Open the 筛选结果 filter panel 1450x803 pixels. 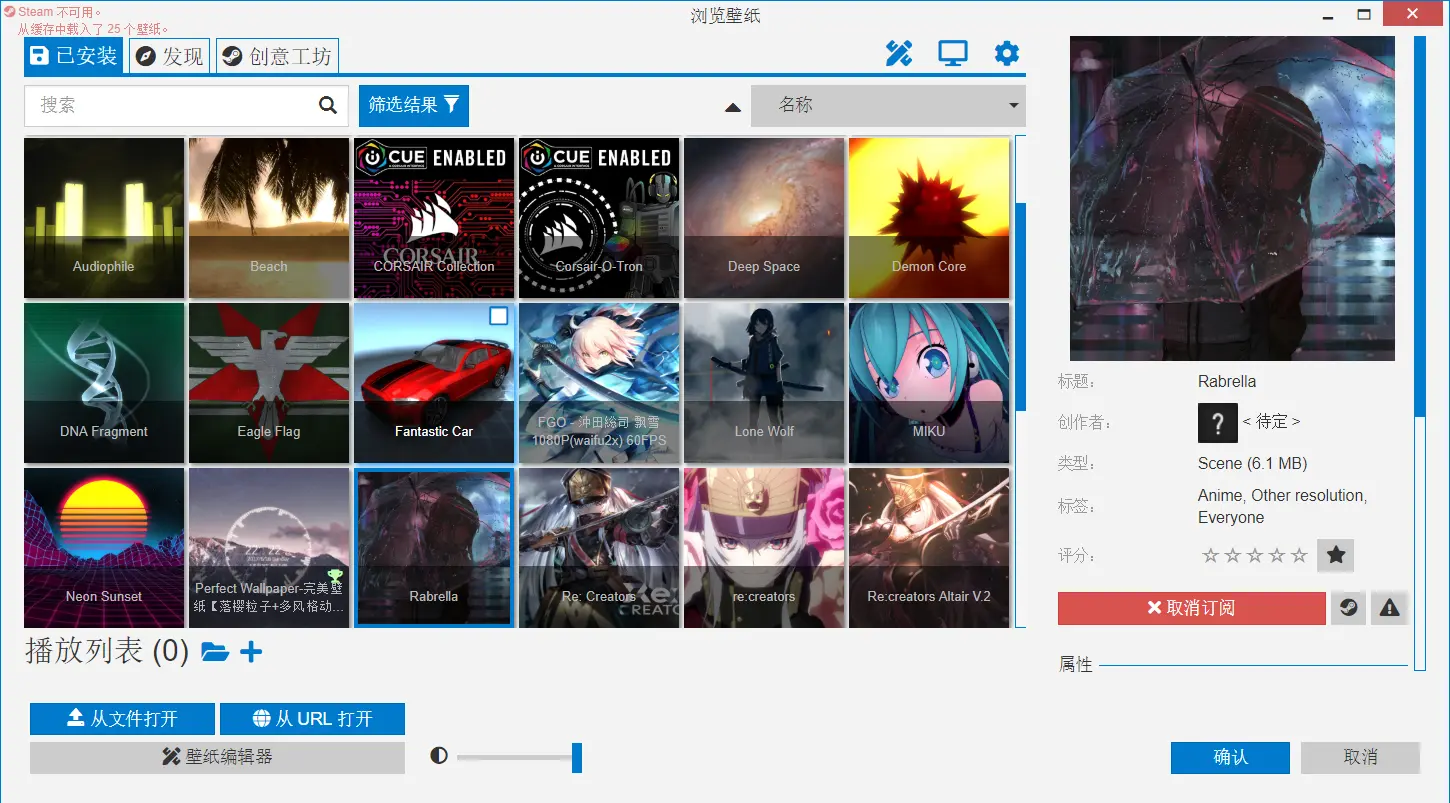(x=414, y=105)
